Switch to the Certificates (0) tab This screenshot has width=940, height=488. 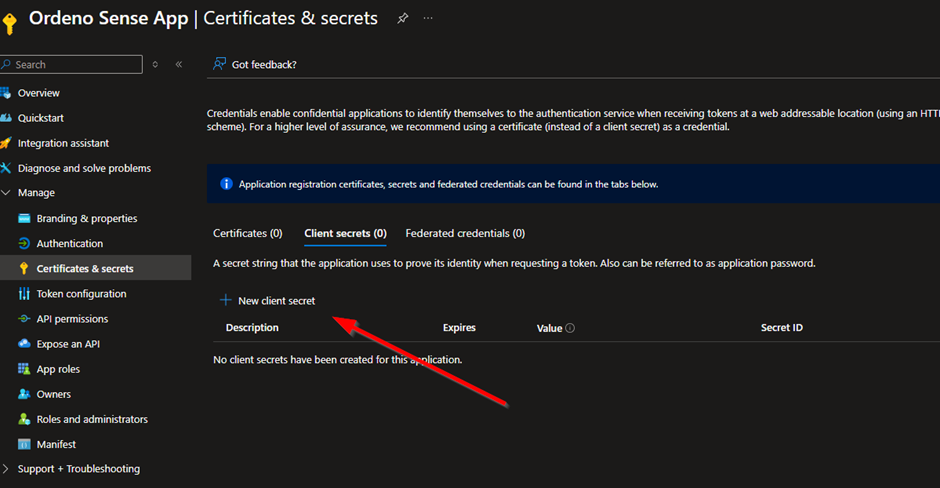[x=248, y=233]
